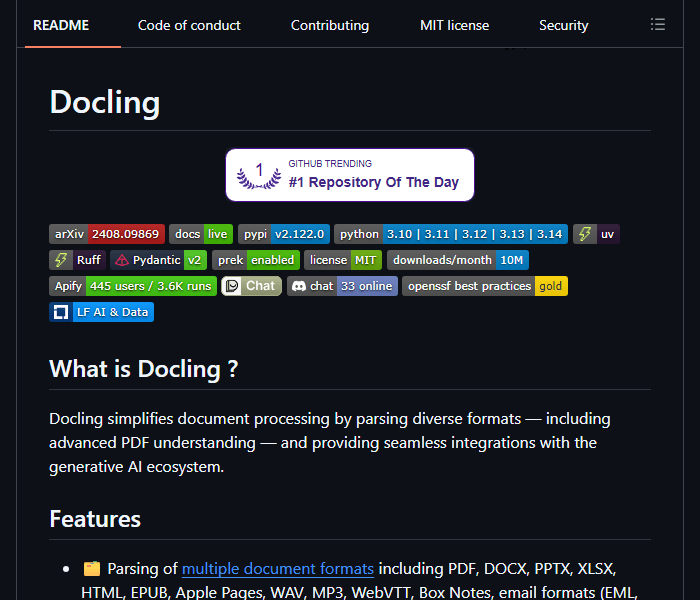Image resolution: width=700 pixels, height=600 pixels.
Task: Click the uv badge lightning icon
Action: [585, 234]
